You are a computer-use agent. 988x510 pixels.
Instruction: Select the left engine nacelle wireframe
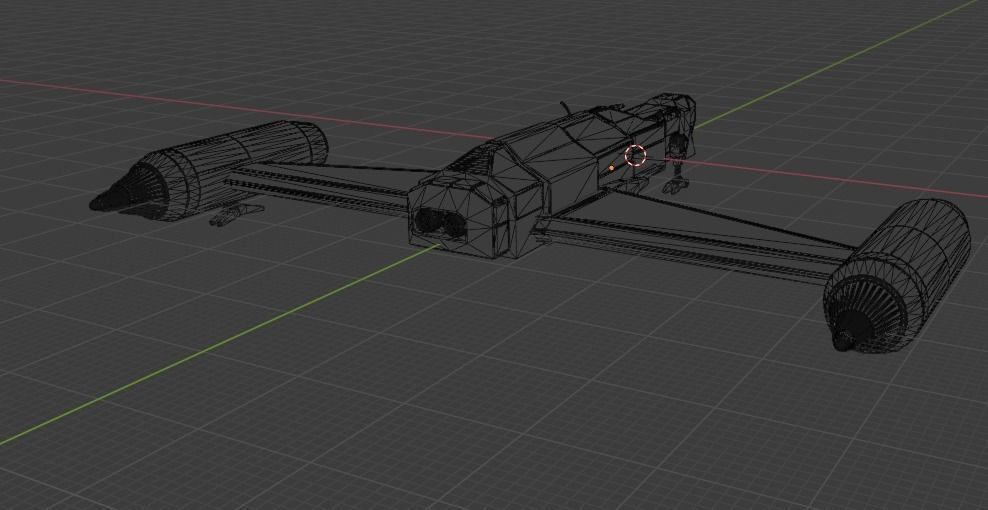[210, 170]
